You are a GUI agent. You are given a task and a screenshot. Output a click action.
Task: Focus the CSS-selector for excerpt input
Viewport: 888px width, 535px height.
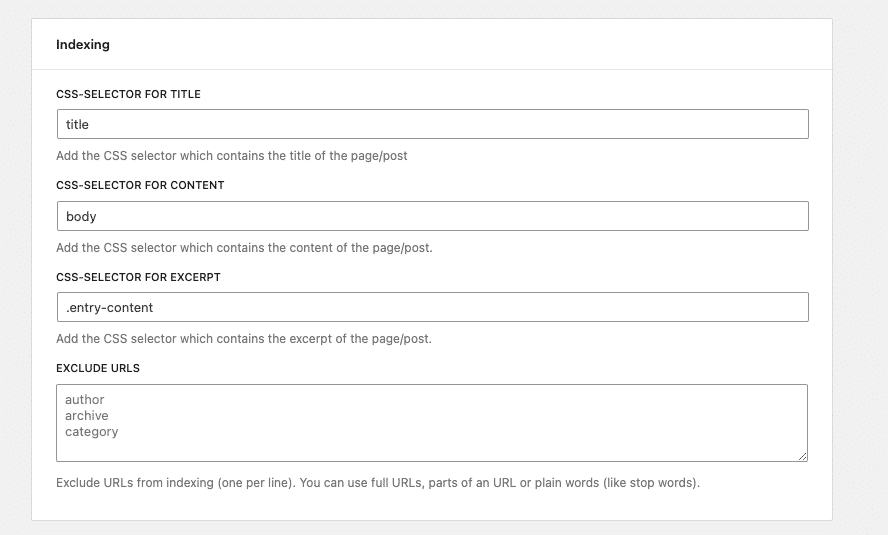coord(433,307)
